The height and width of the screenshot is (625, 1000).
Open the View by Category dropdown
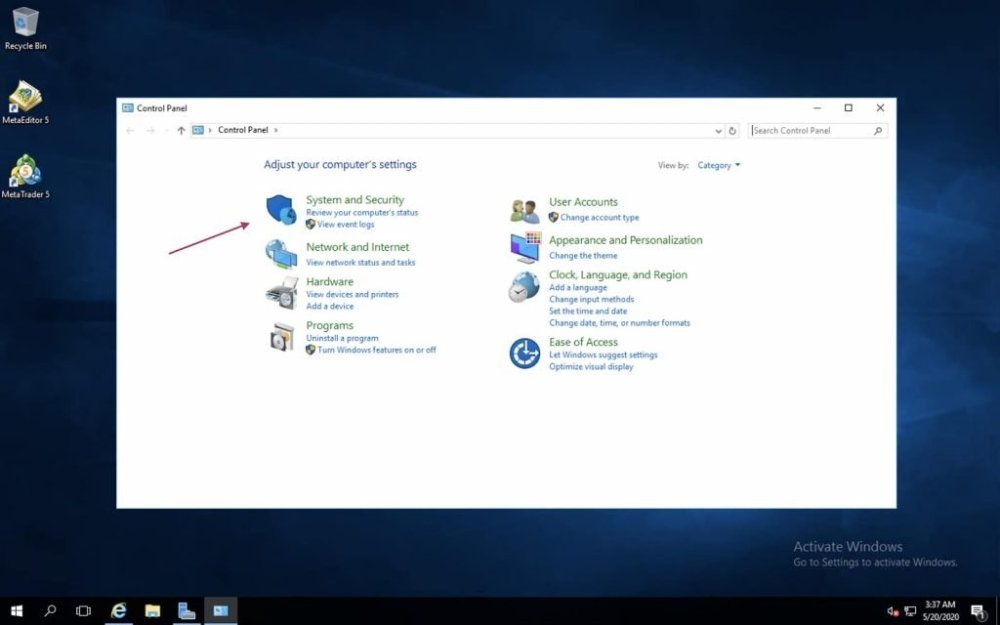pos(719,165)
